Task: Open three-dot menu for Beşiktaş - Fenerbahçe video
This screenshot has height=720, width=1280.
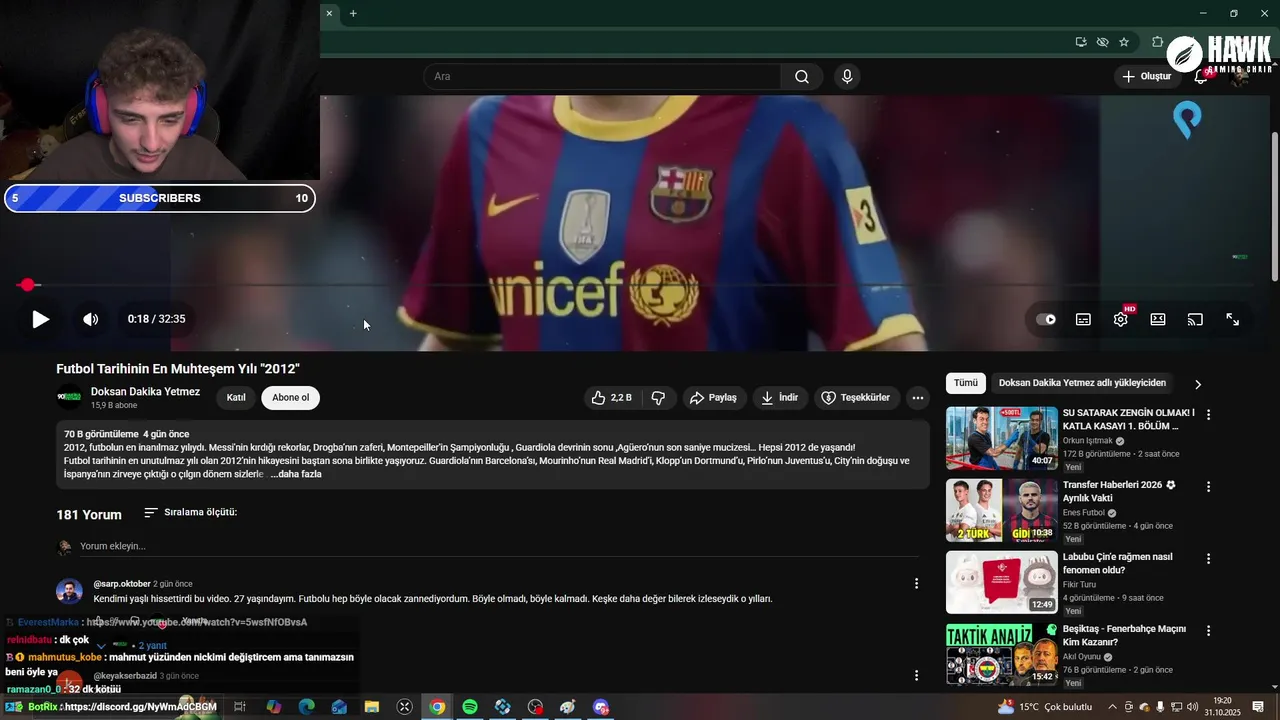Action: coord(1209,631)
